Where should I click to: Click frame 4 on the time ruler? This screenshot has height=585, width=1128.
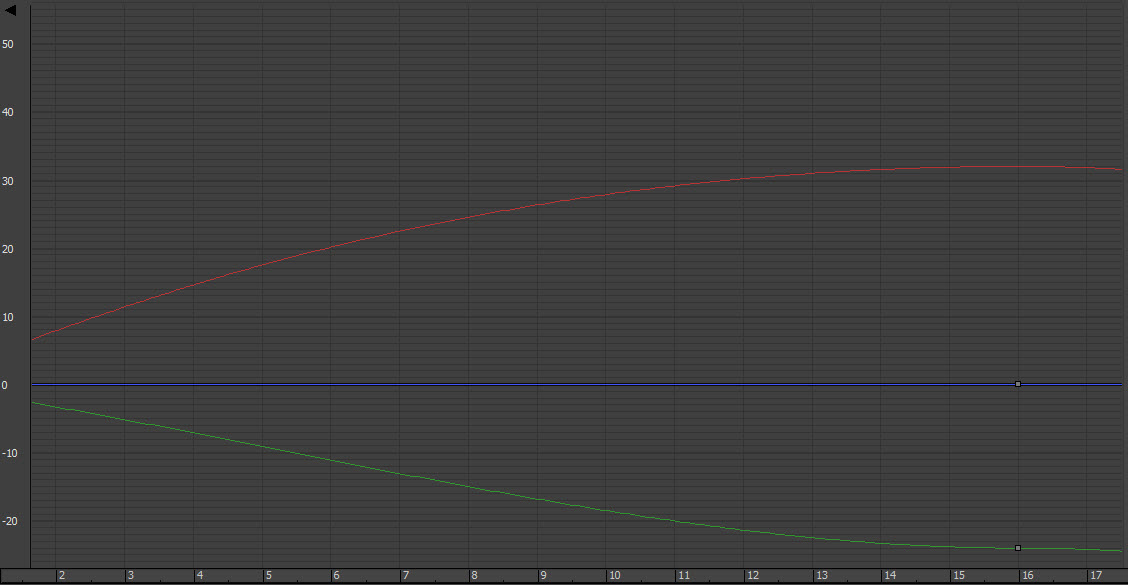[x=199, y=576]
